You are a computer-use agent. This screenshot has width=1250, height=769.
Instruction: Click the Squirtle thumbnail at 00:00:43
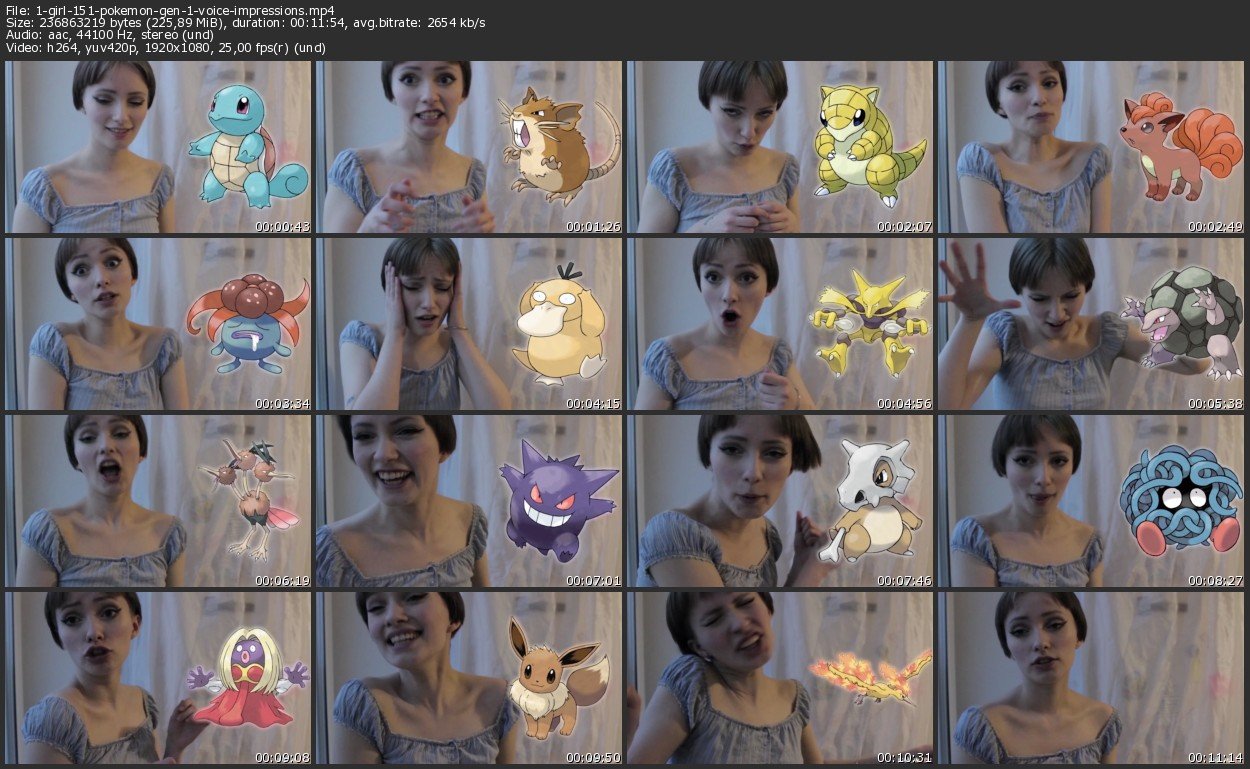coord(158,147)
